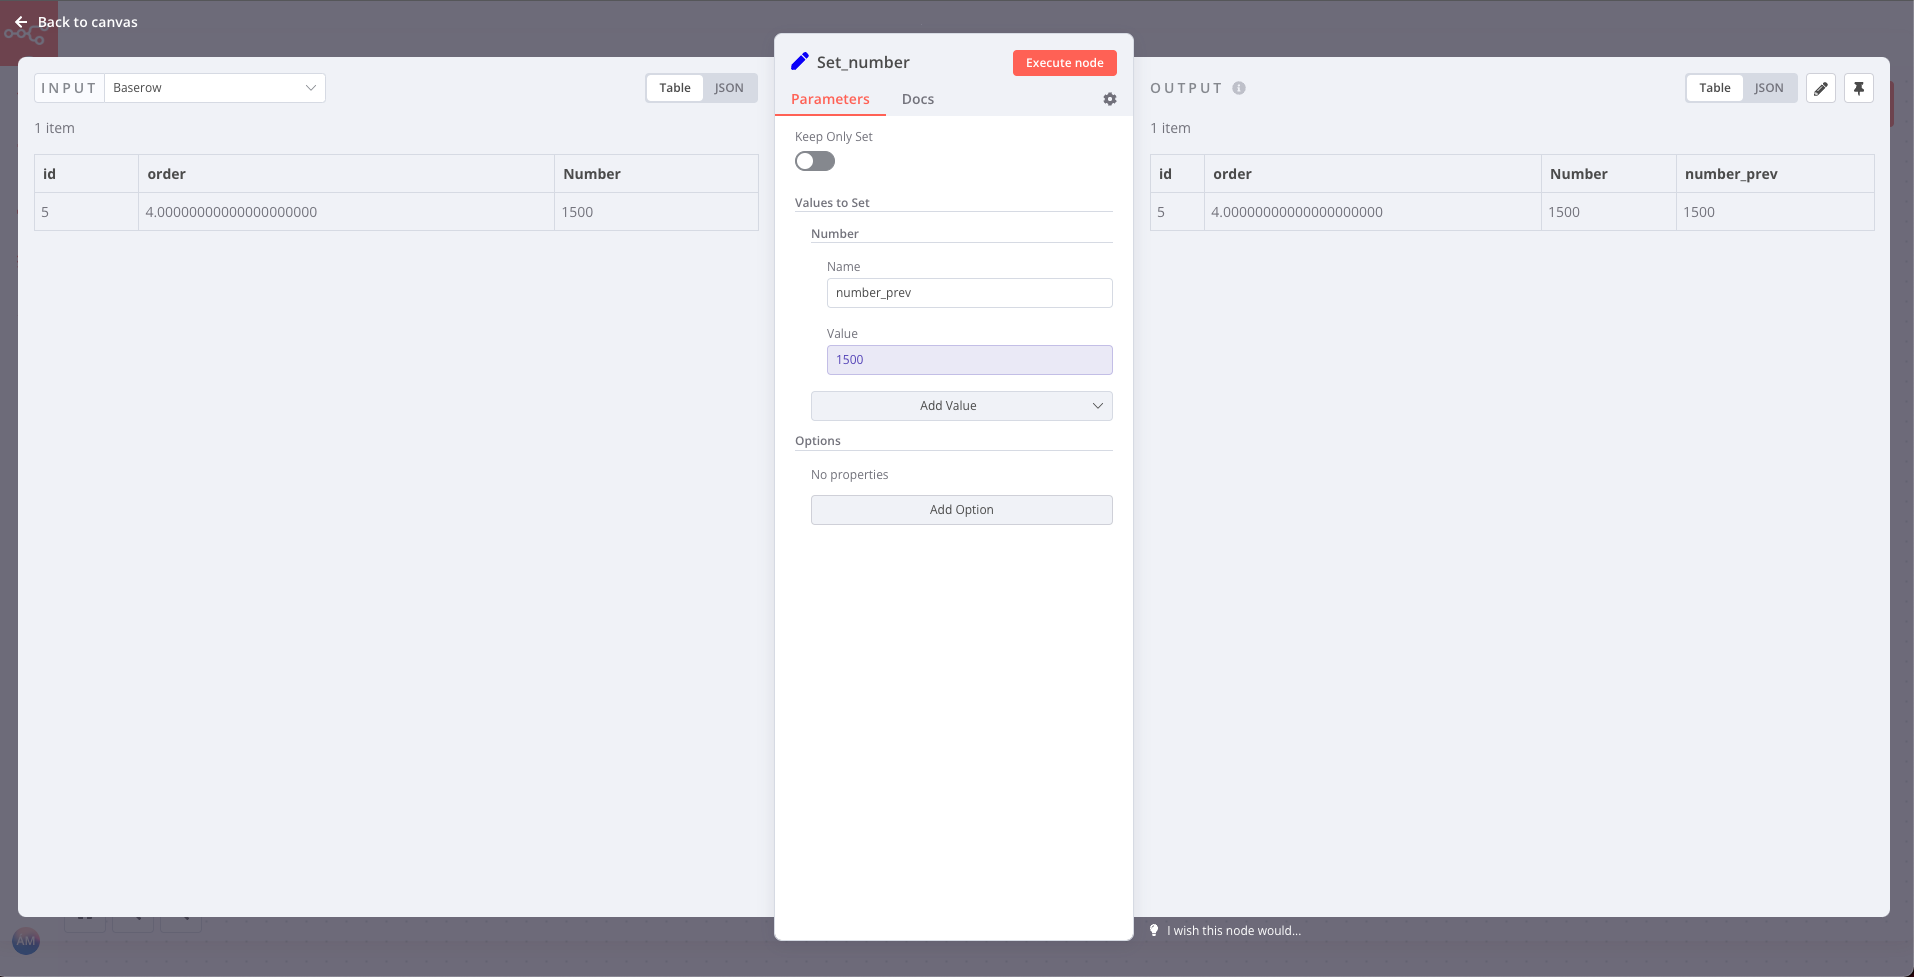Click the output order cell 4.00000000000000000000
Screen dimensions: 1914x977
[x=1373, y=212]
